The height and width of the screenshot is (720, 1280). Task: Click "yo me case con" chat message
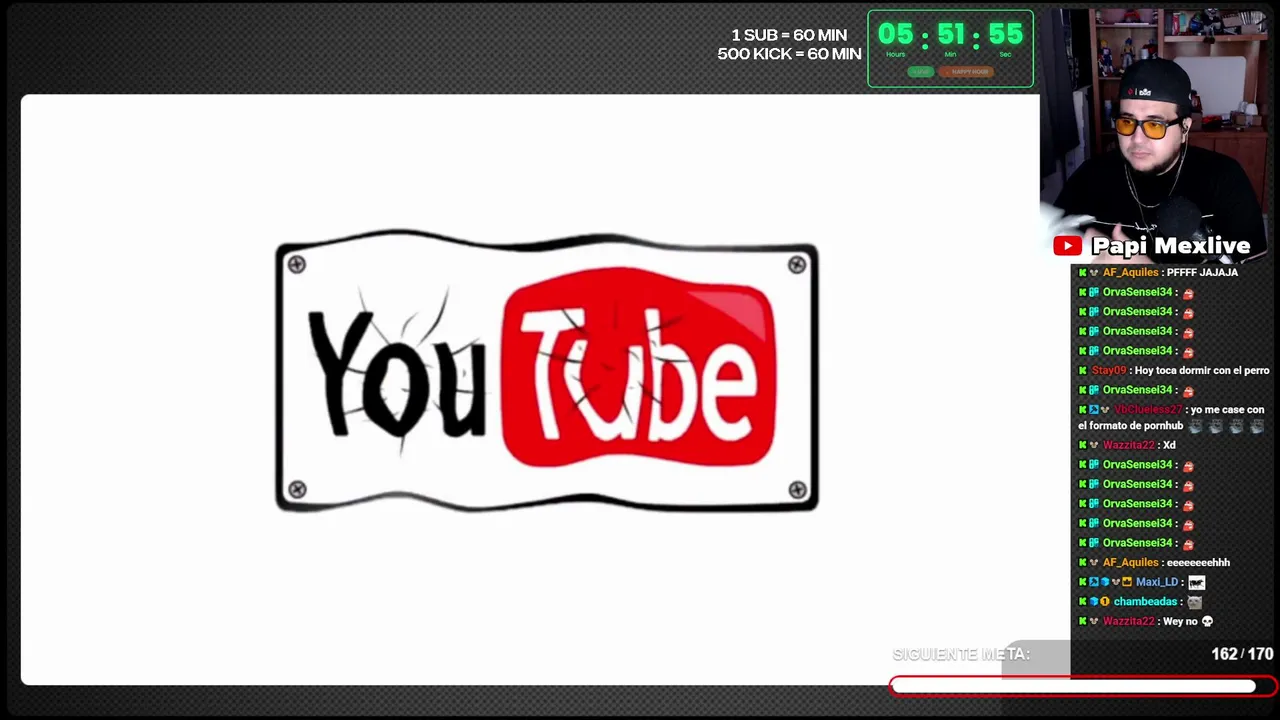tap(1227, 410)
